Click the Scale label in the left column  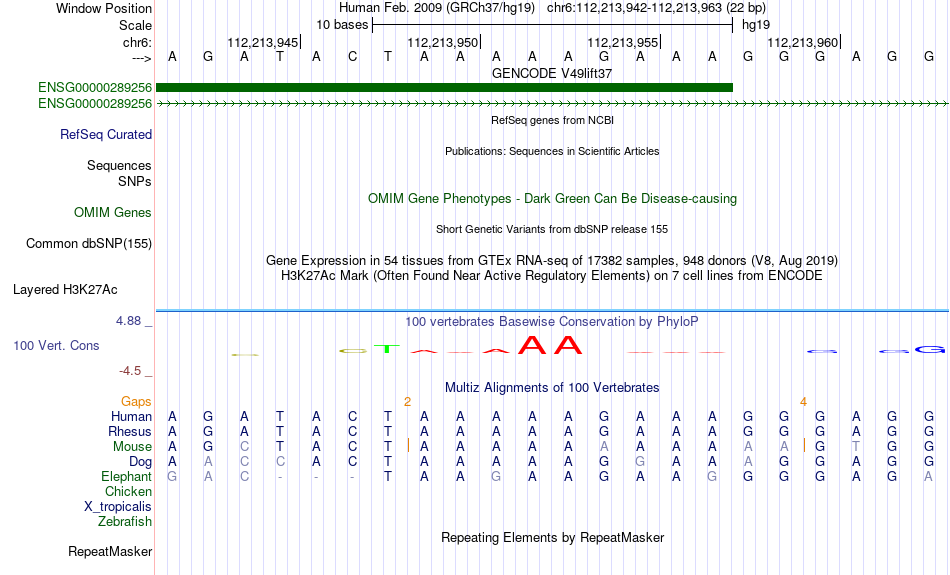(x=135, y=25)
